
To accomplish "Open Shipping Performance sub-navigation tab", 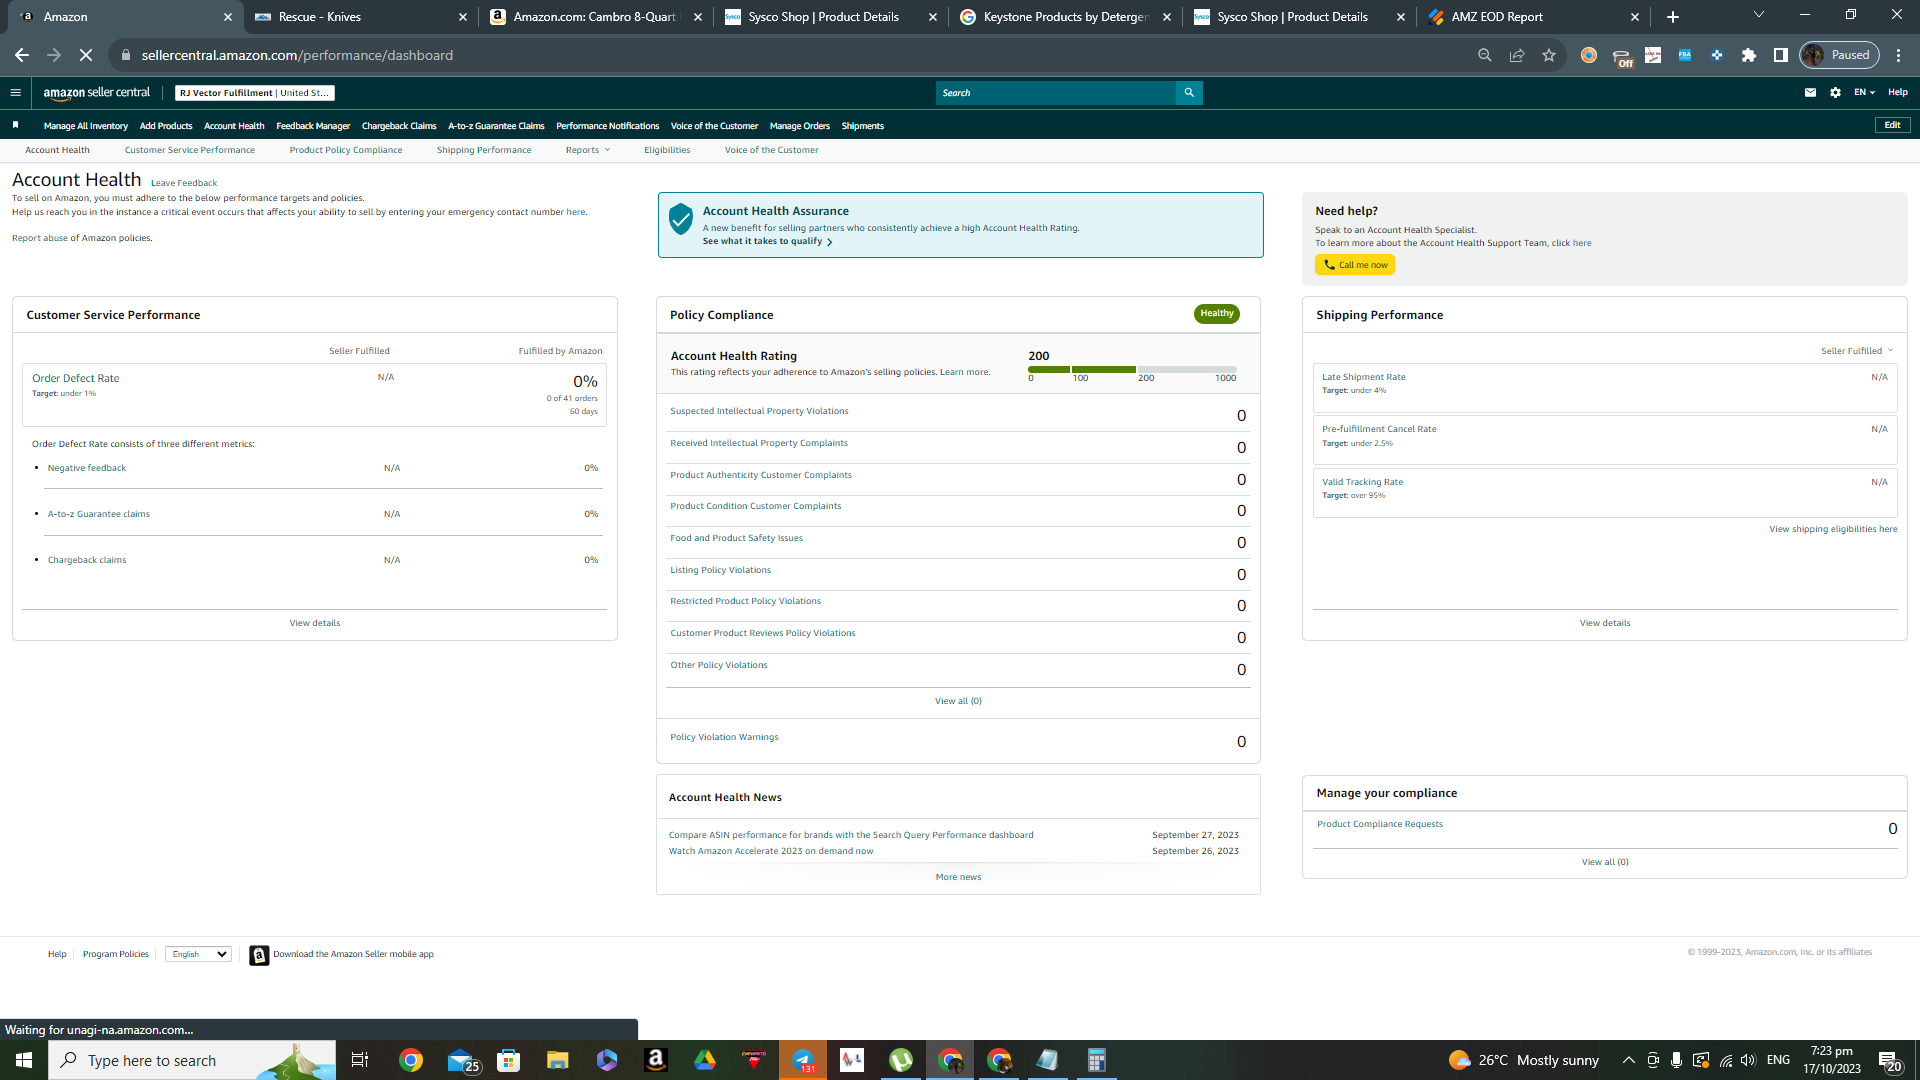I will [x=484, y=150].
